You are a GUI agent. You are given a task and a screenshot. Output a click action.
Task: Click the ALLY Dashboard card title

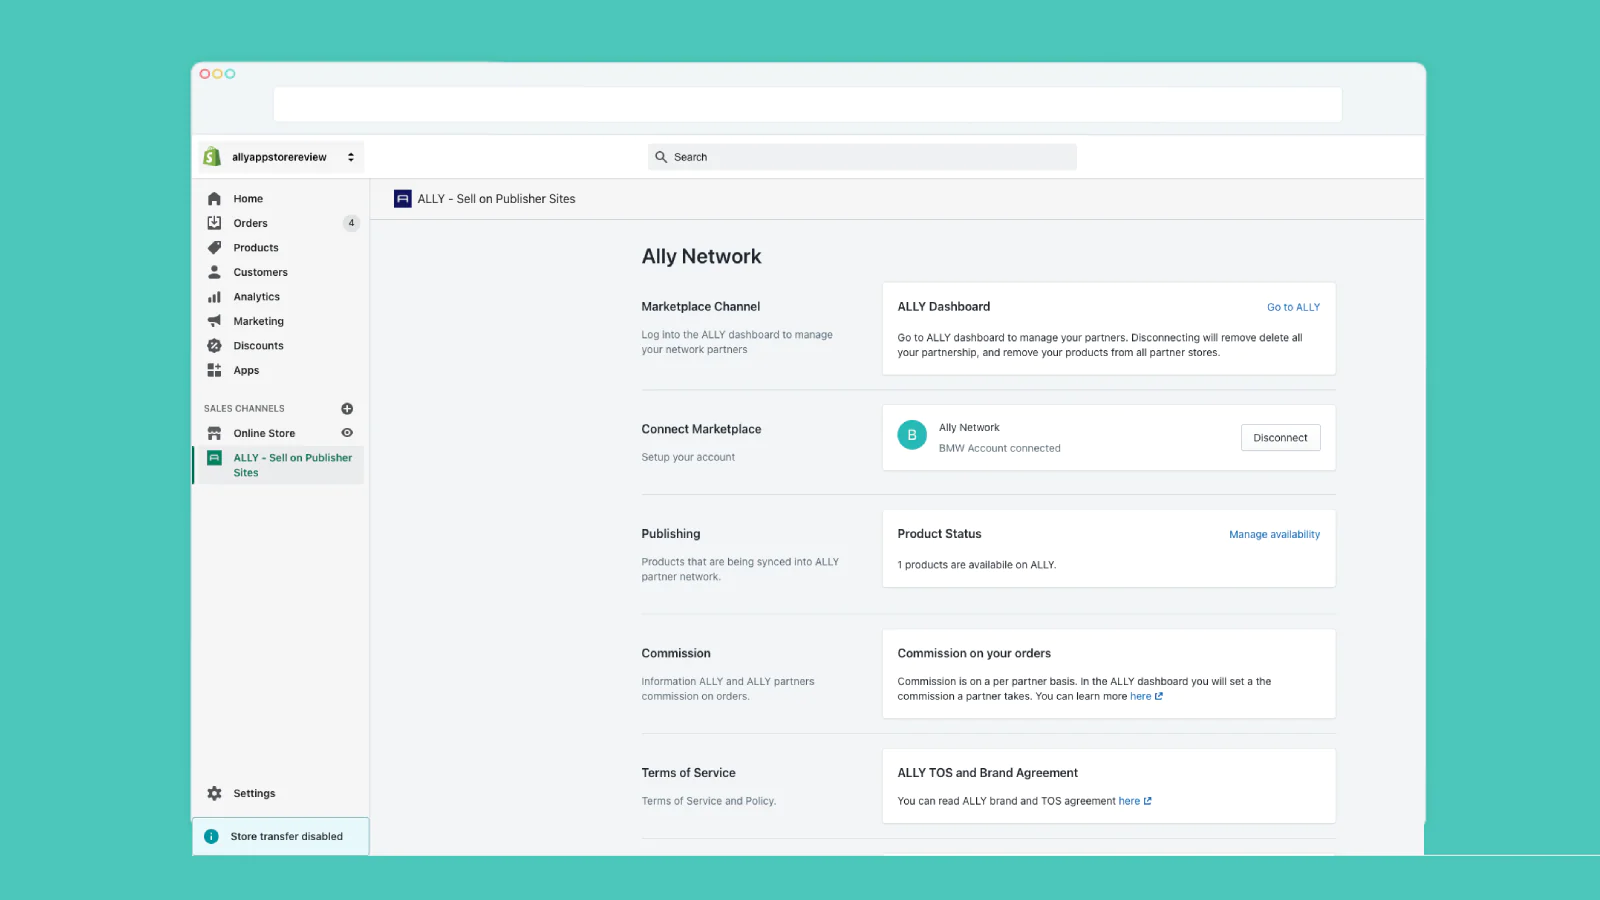pos(943,307)
